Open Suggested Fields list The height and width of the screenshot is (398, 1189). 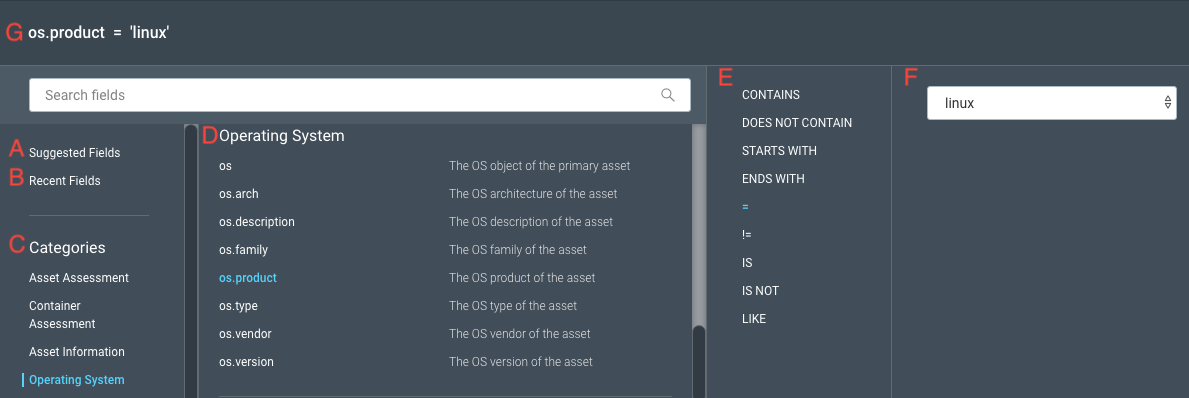[74, 152]
